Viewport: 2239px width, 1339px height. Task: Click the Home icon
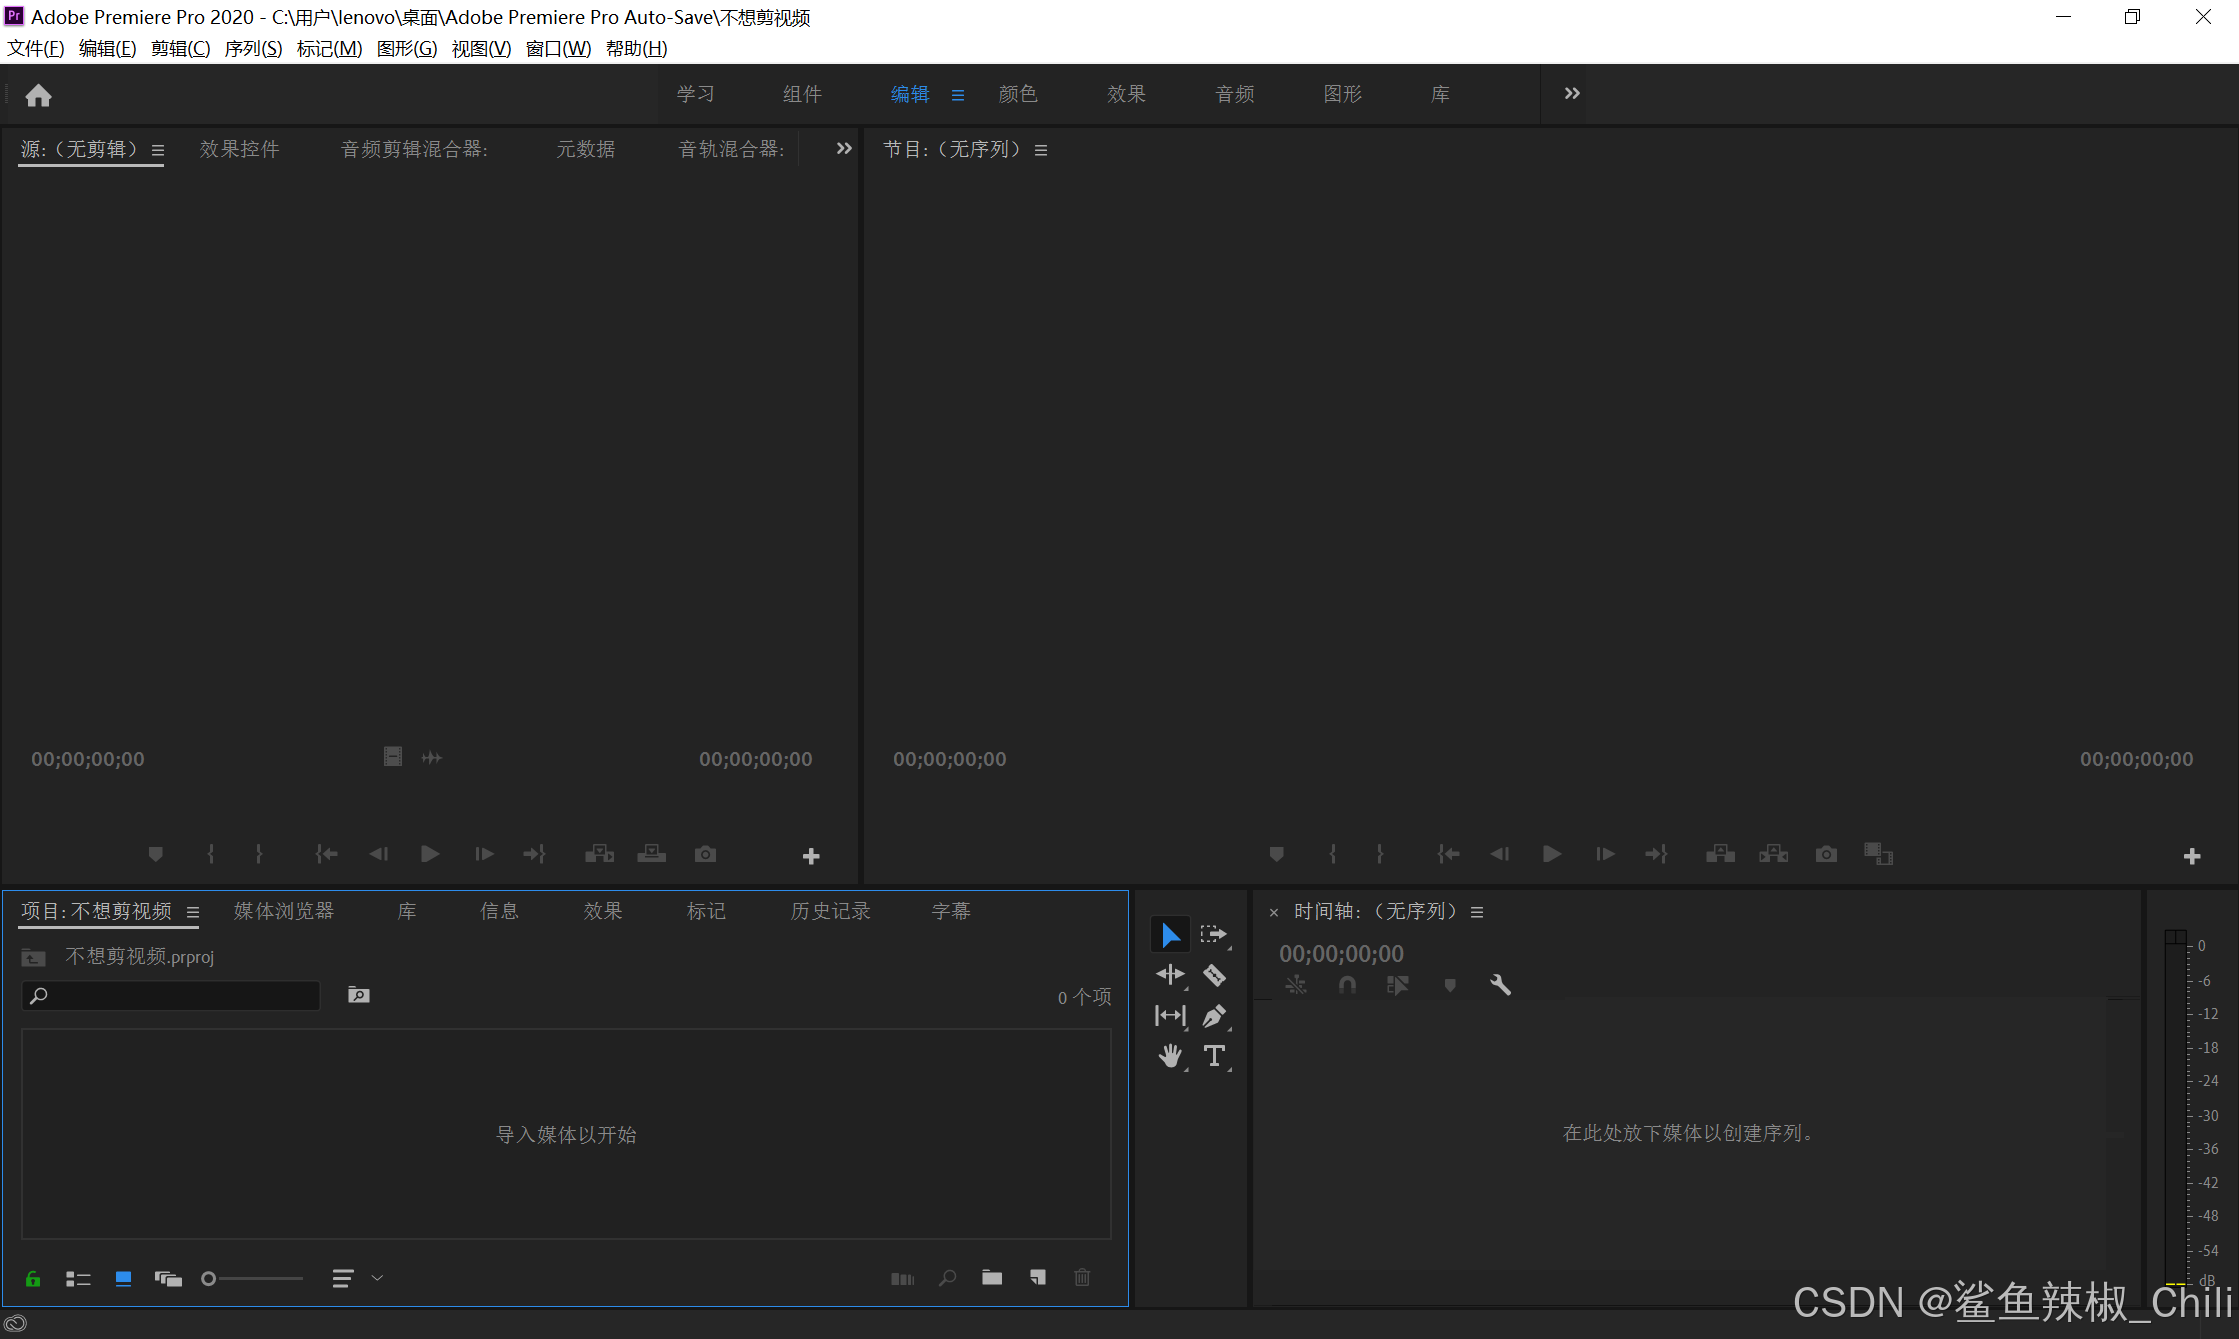(x=38, y=95)
